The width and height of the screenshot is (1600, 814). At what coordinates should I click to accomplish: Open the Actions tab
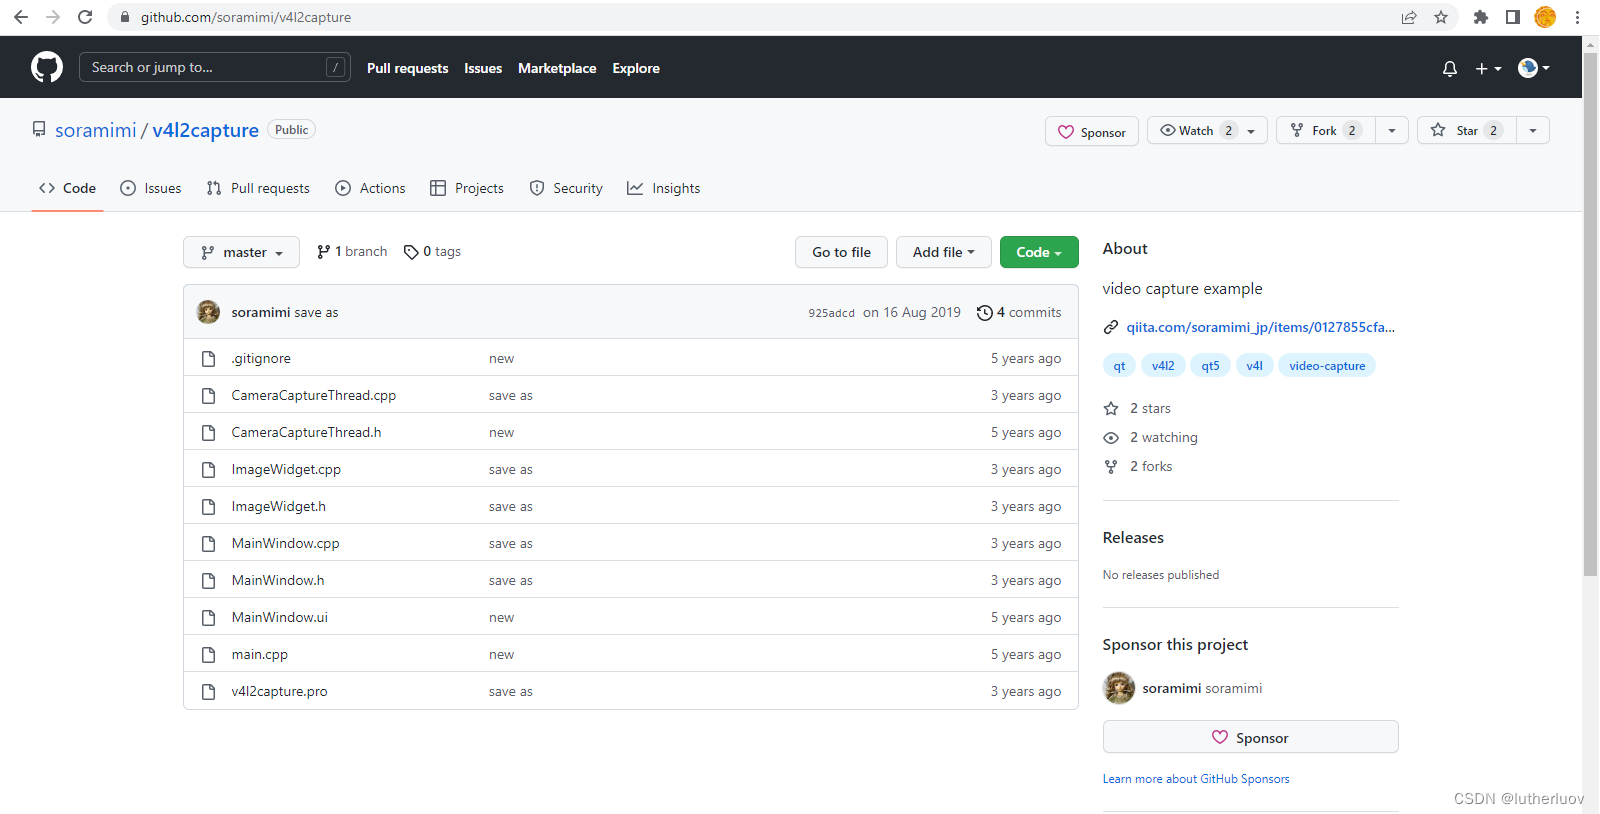370,188
